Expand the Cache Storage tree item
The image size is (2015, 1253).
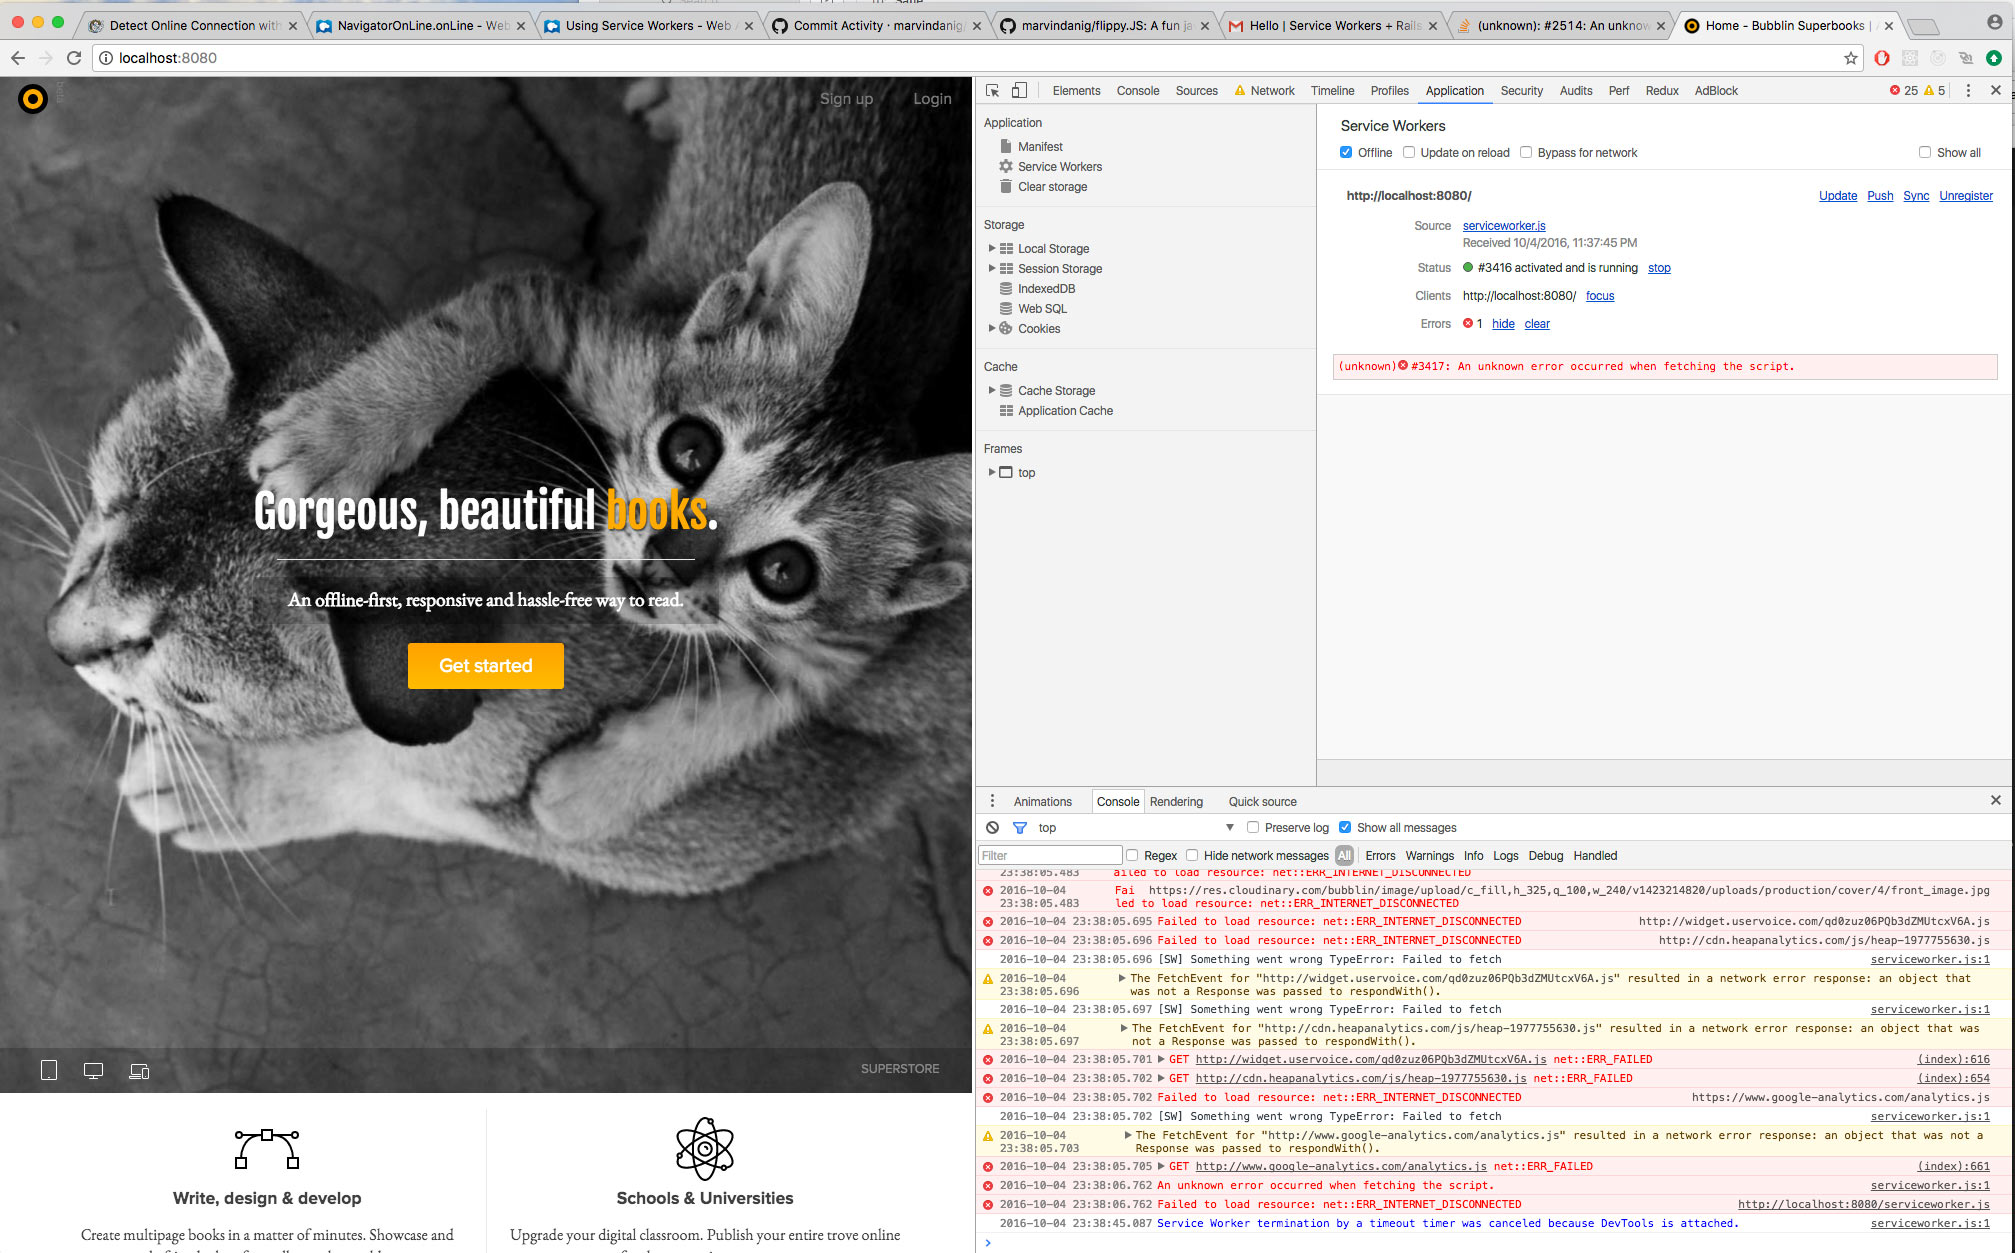tap(992, 390)
